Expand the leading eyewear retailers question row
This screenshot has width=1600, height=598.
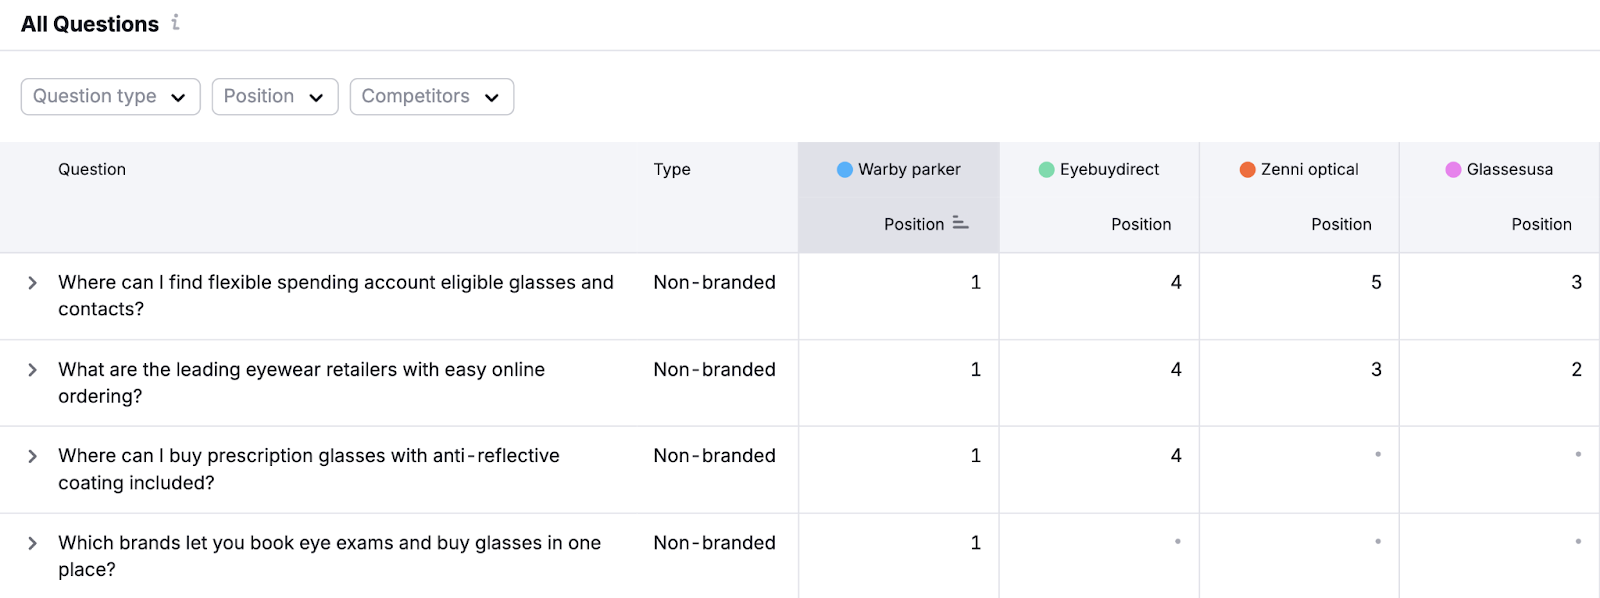(x=32, y=370)
